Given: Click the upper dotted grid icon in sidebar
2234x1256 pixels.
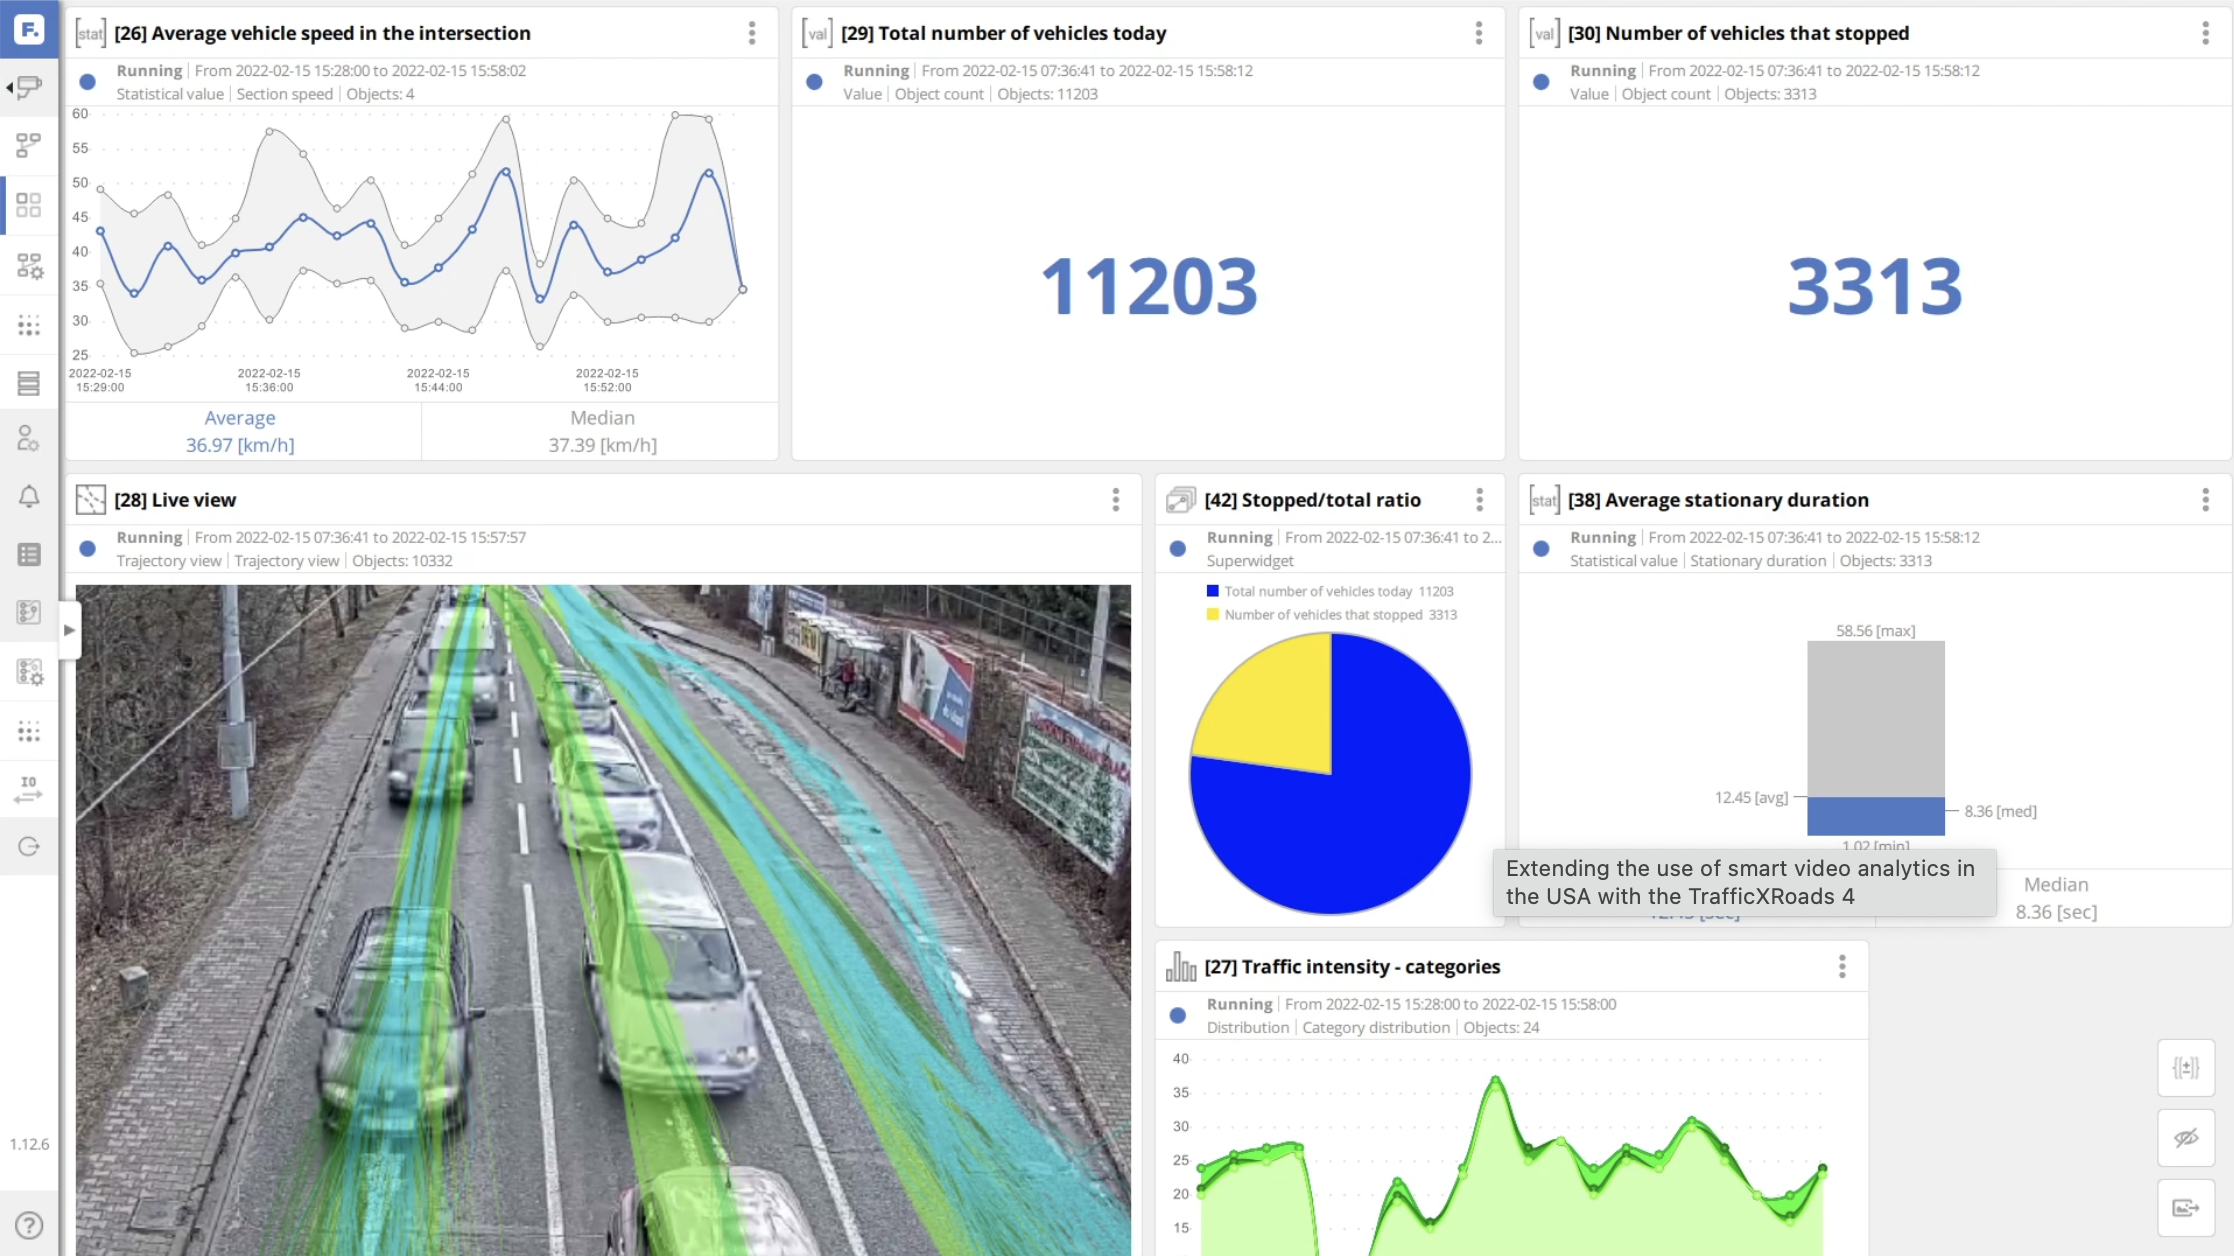Looking at the screenshot, I should (29, 325).
